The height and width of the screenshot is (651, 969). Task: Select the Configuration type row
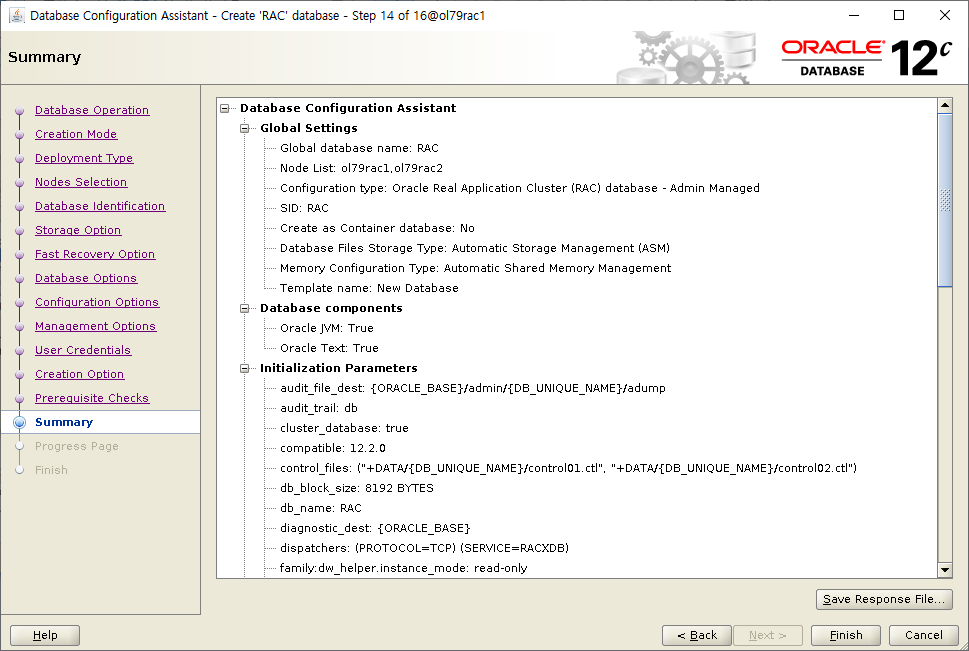tap(520, 188)
